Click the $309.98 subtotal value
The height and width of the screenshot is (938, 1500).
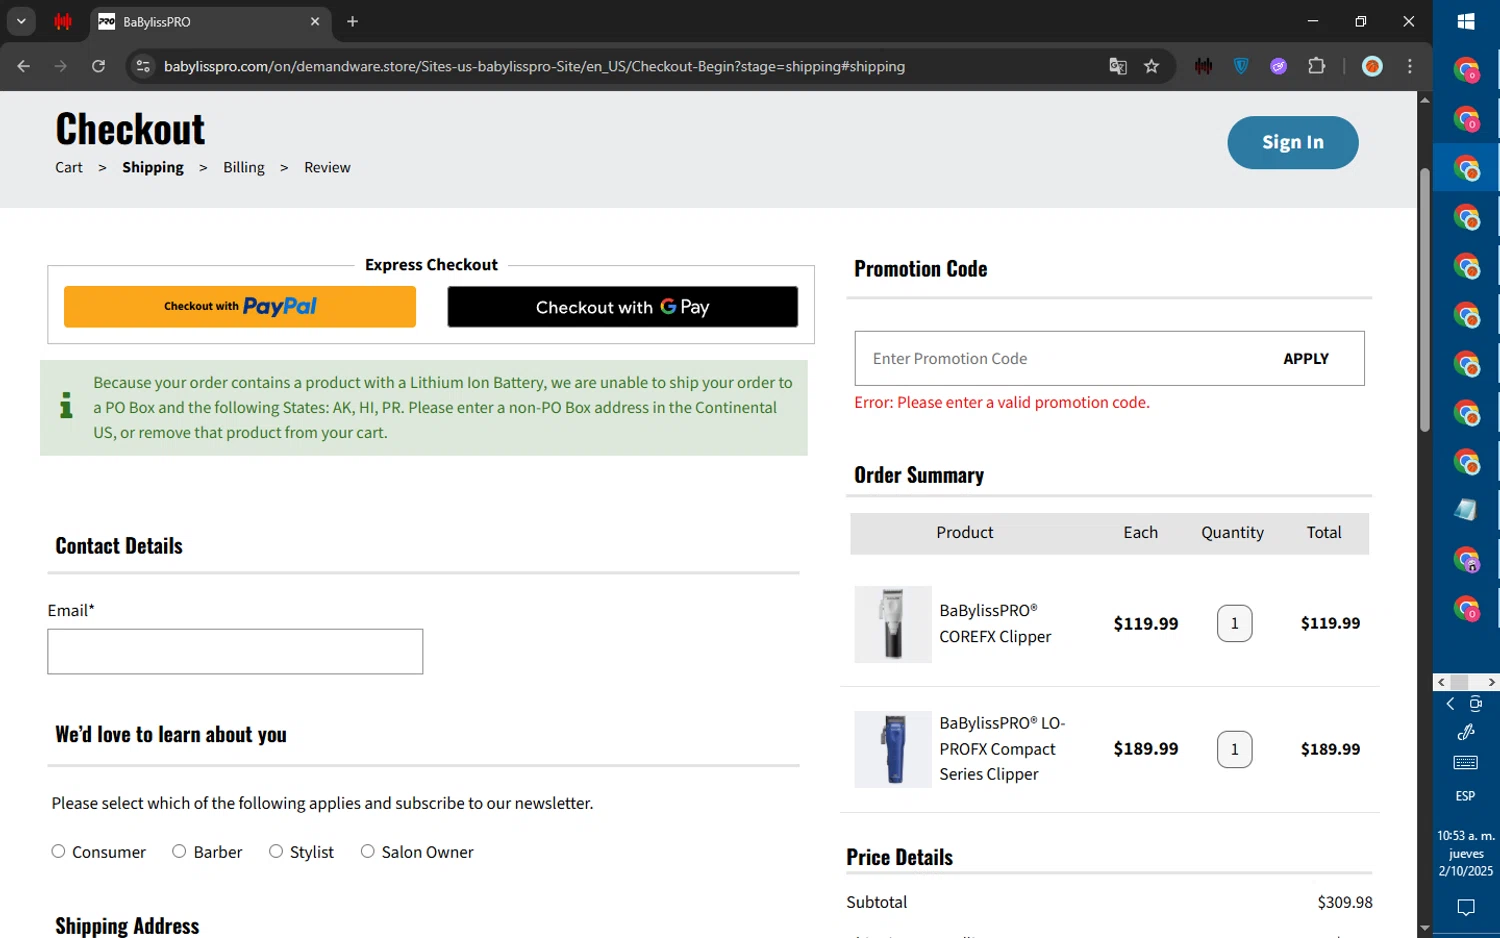pyautogui.click(x=1345, y=902)
